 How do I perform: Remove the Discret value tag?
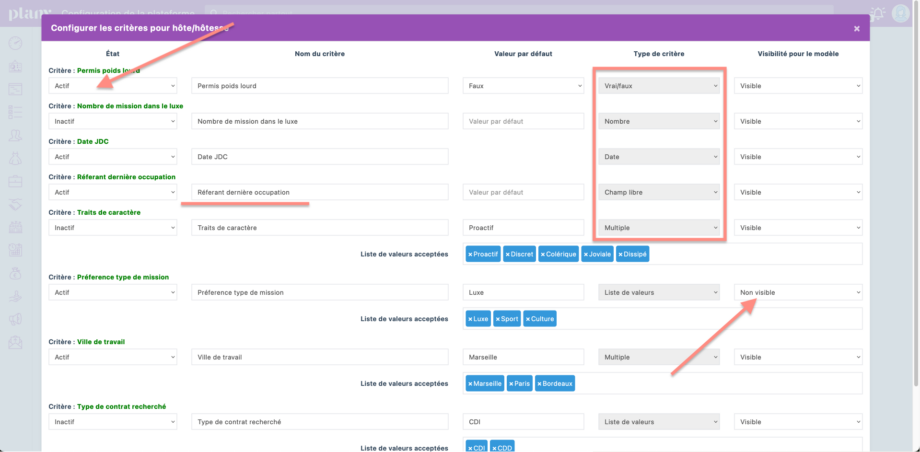[509, 254]
